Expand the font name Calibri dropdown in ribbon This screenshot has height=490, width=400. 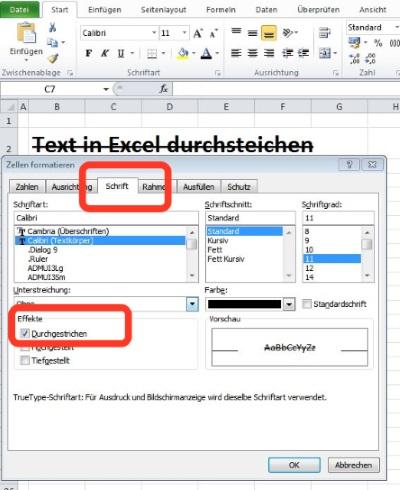(154, 33)
